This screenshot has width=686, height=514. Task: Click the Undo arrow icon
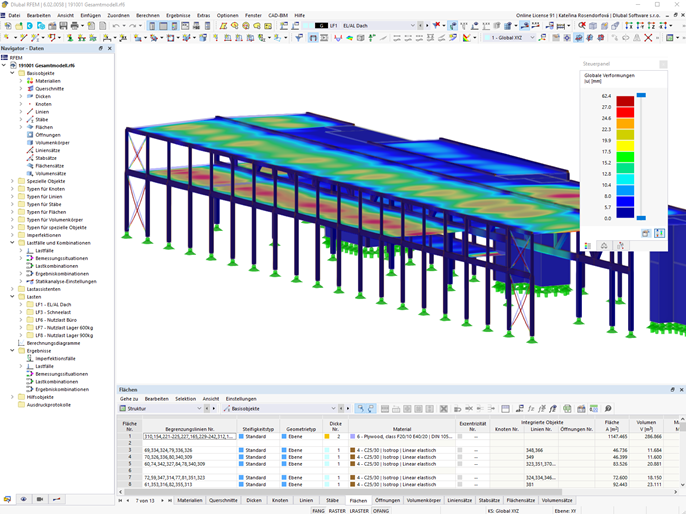pyautogui.click(x=116, y=26)
